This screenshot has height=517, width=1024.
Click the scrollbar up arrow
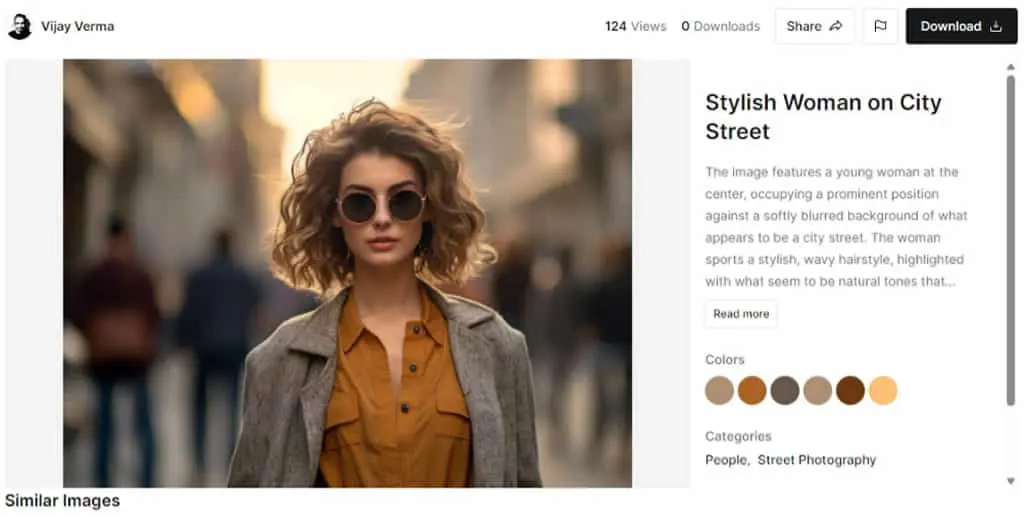[1010, 67]
